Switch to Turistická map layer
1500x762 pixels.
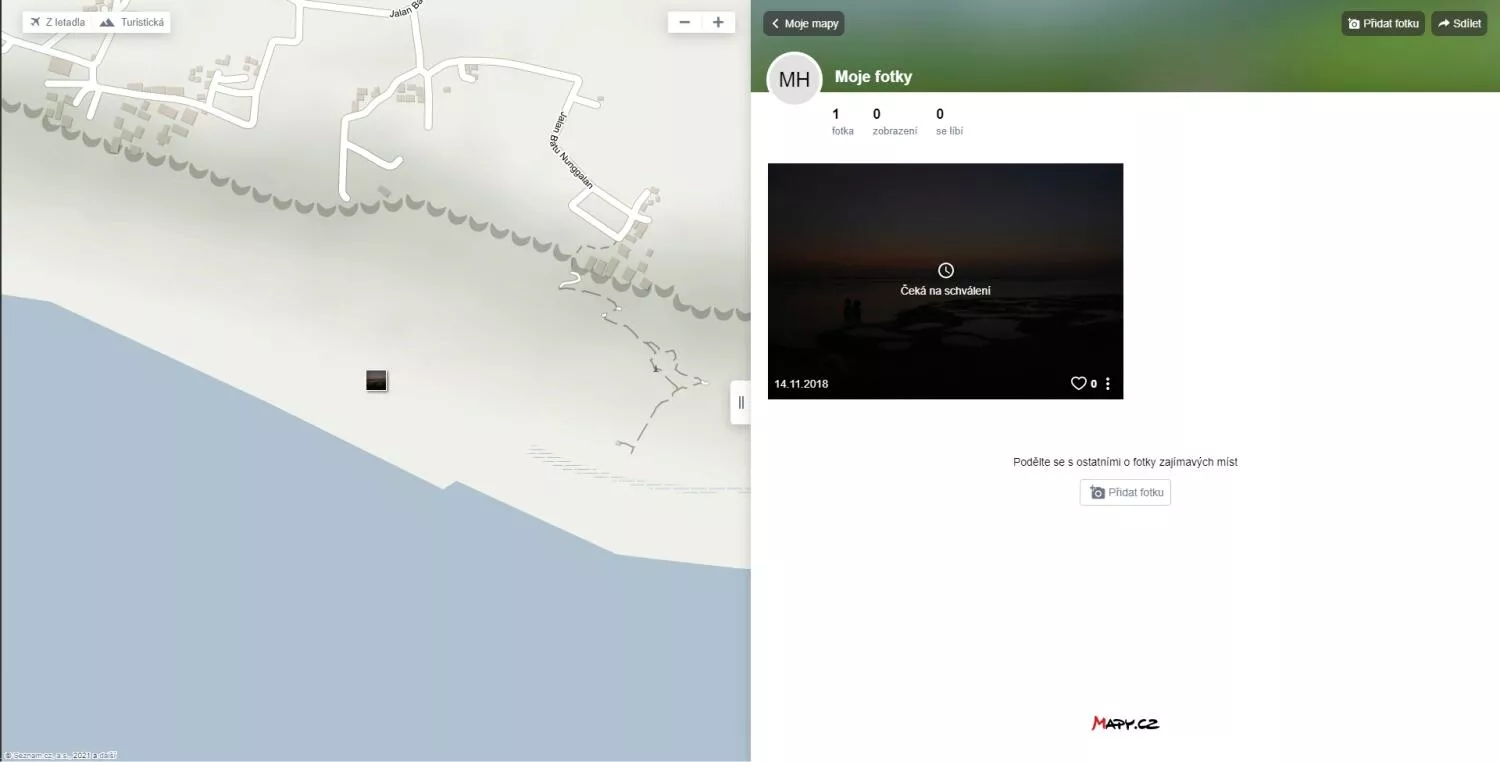click(132, 22)
